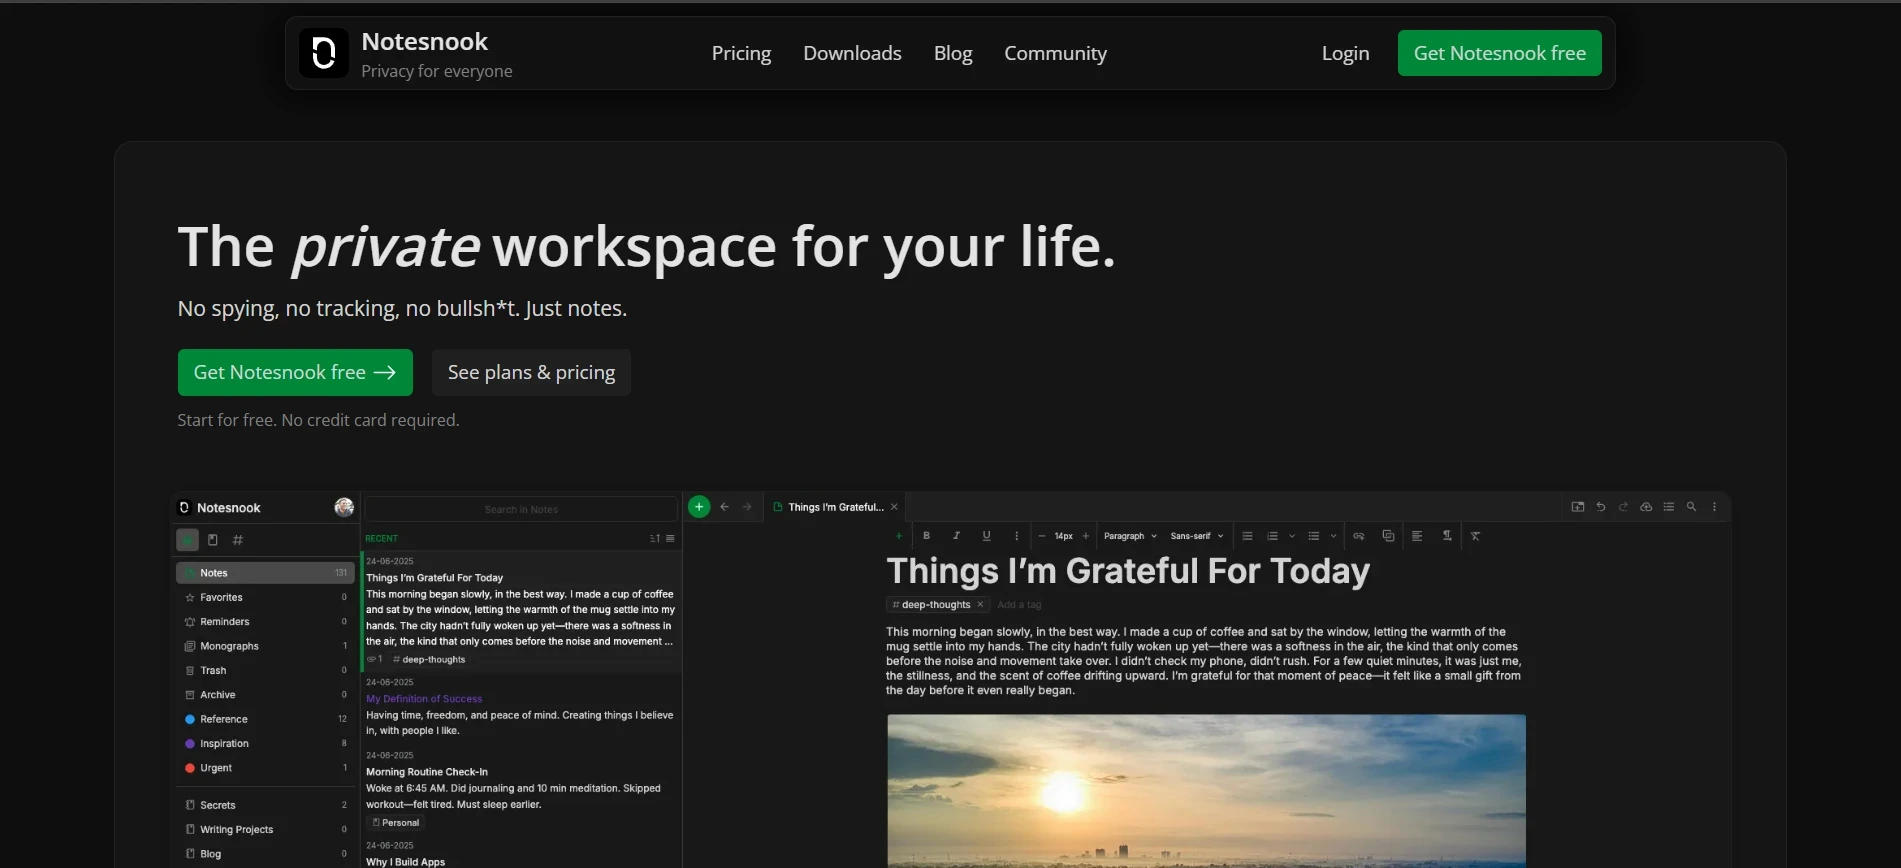1901x868 pixels.
Task: Go to the Blog
Action: pos(953,53)
